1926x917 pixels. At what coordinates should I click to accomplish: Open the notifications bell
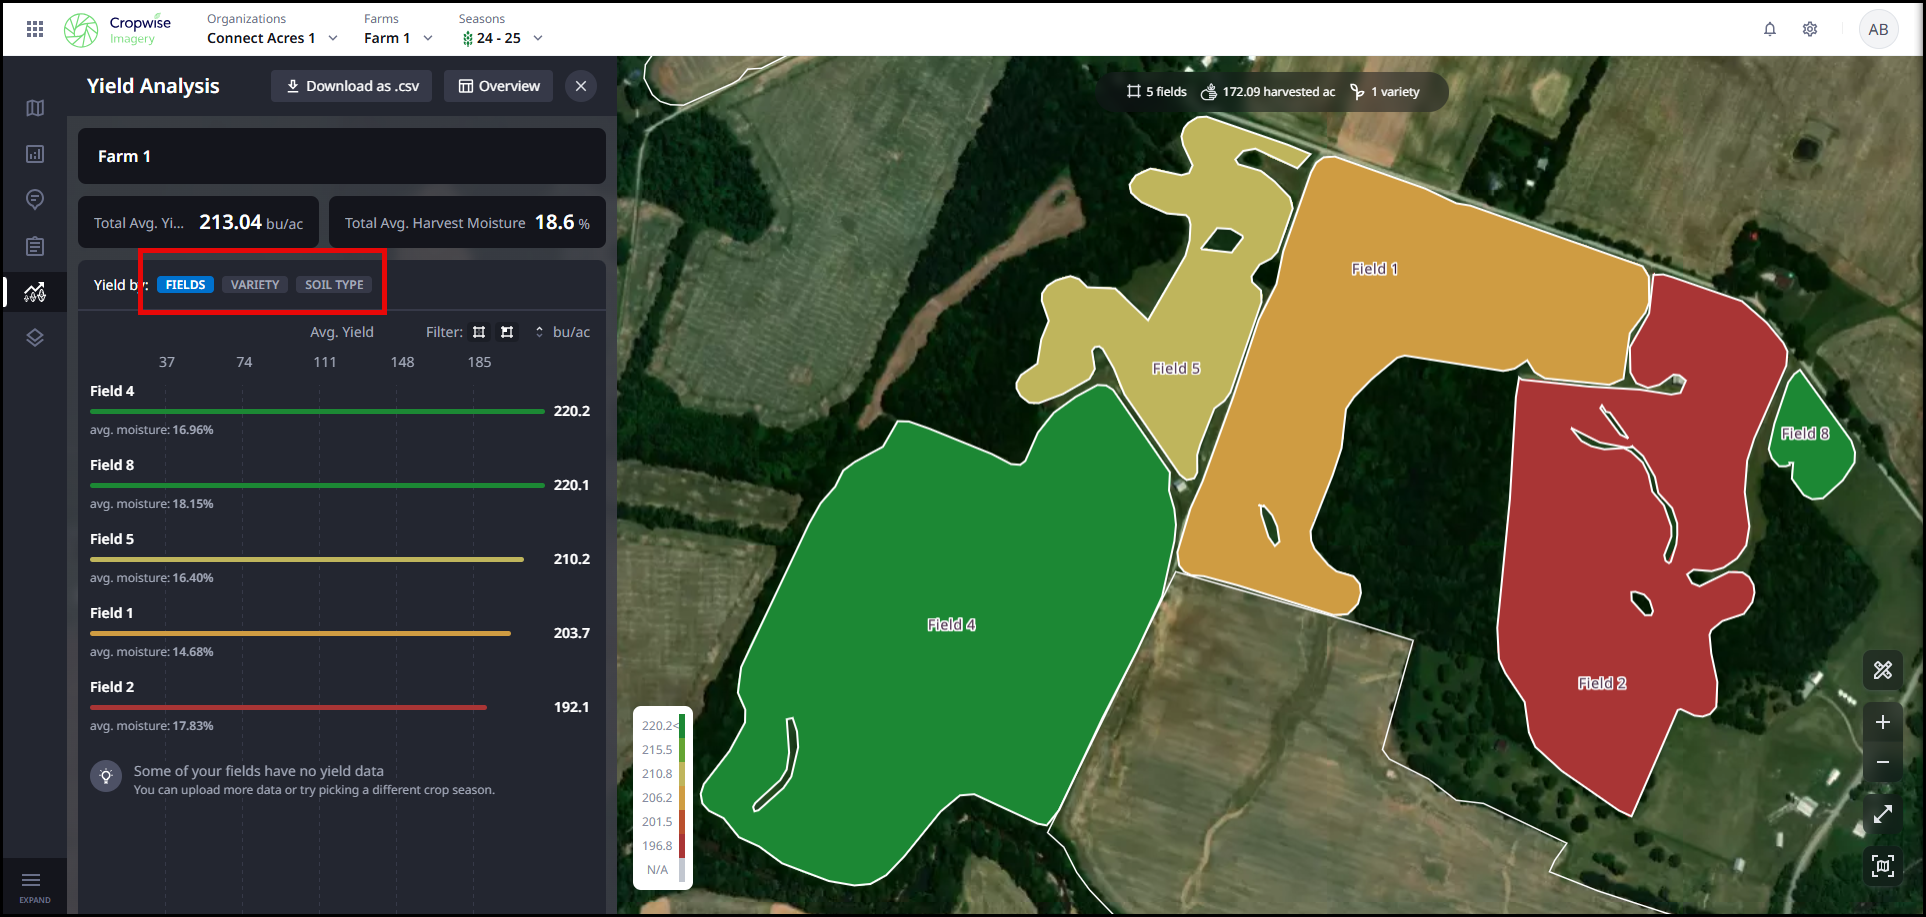[x=1769, y=29]
